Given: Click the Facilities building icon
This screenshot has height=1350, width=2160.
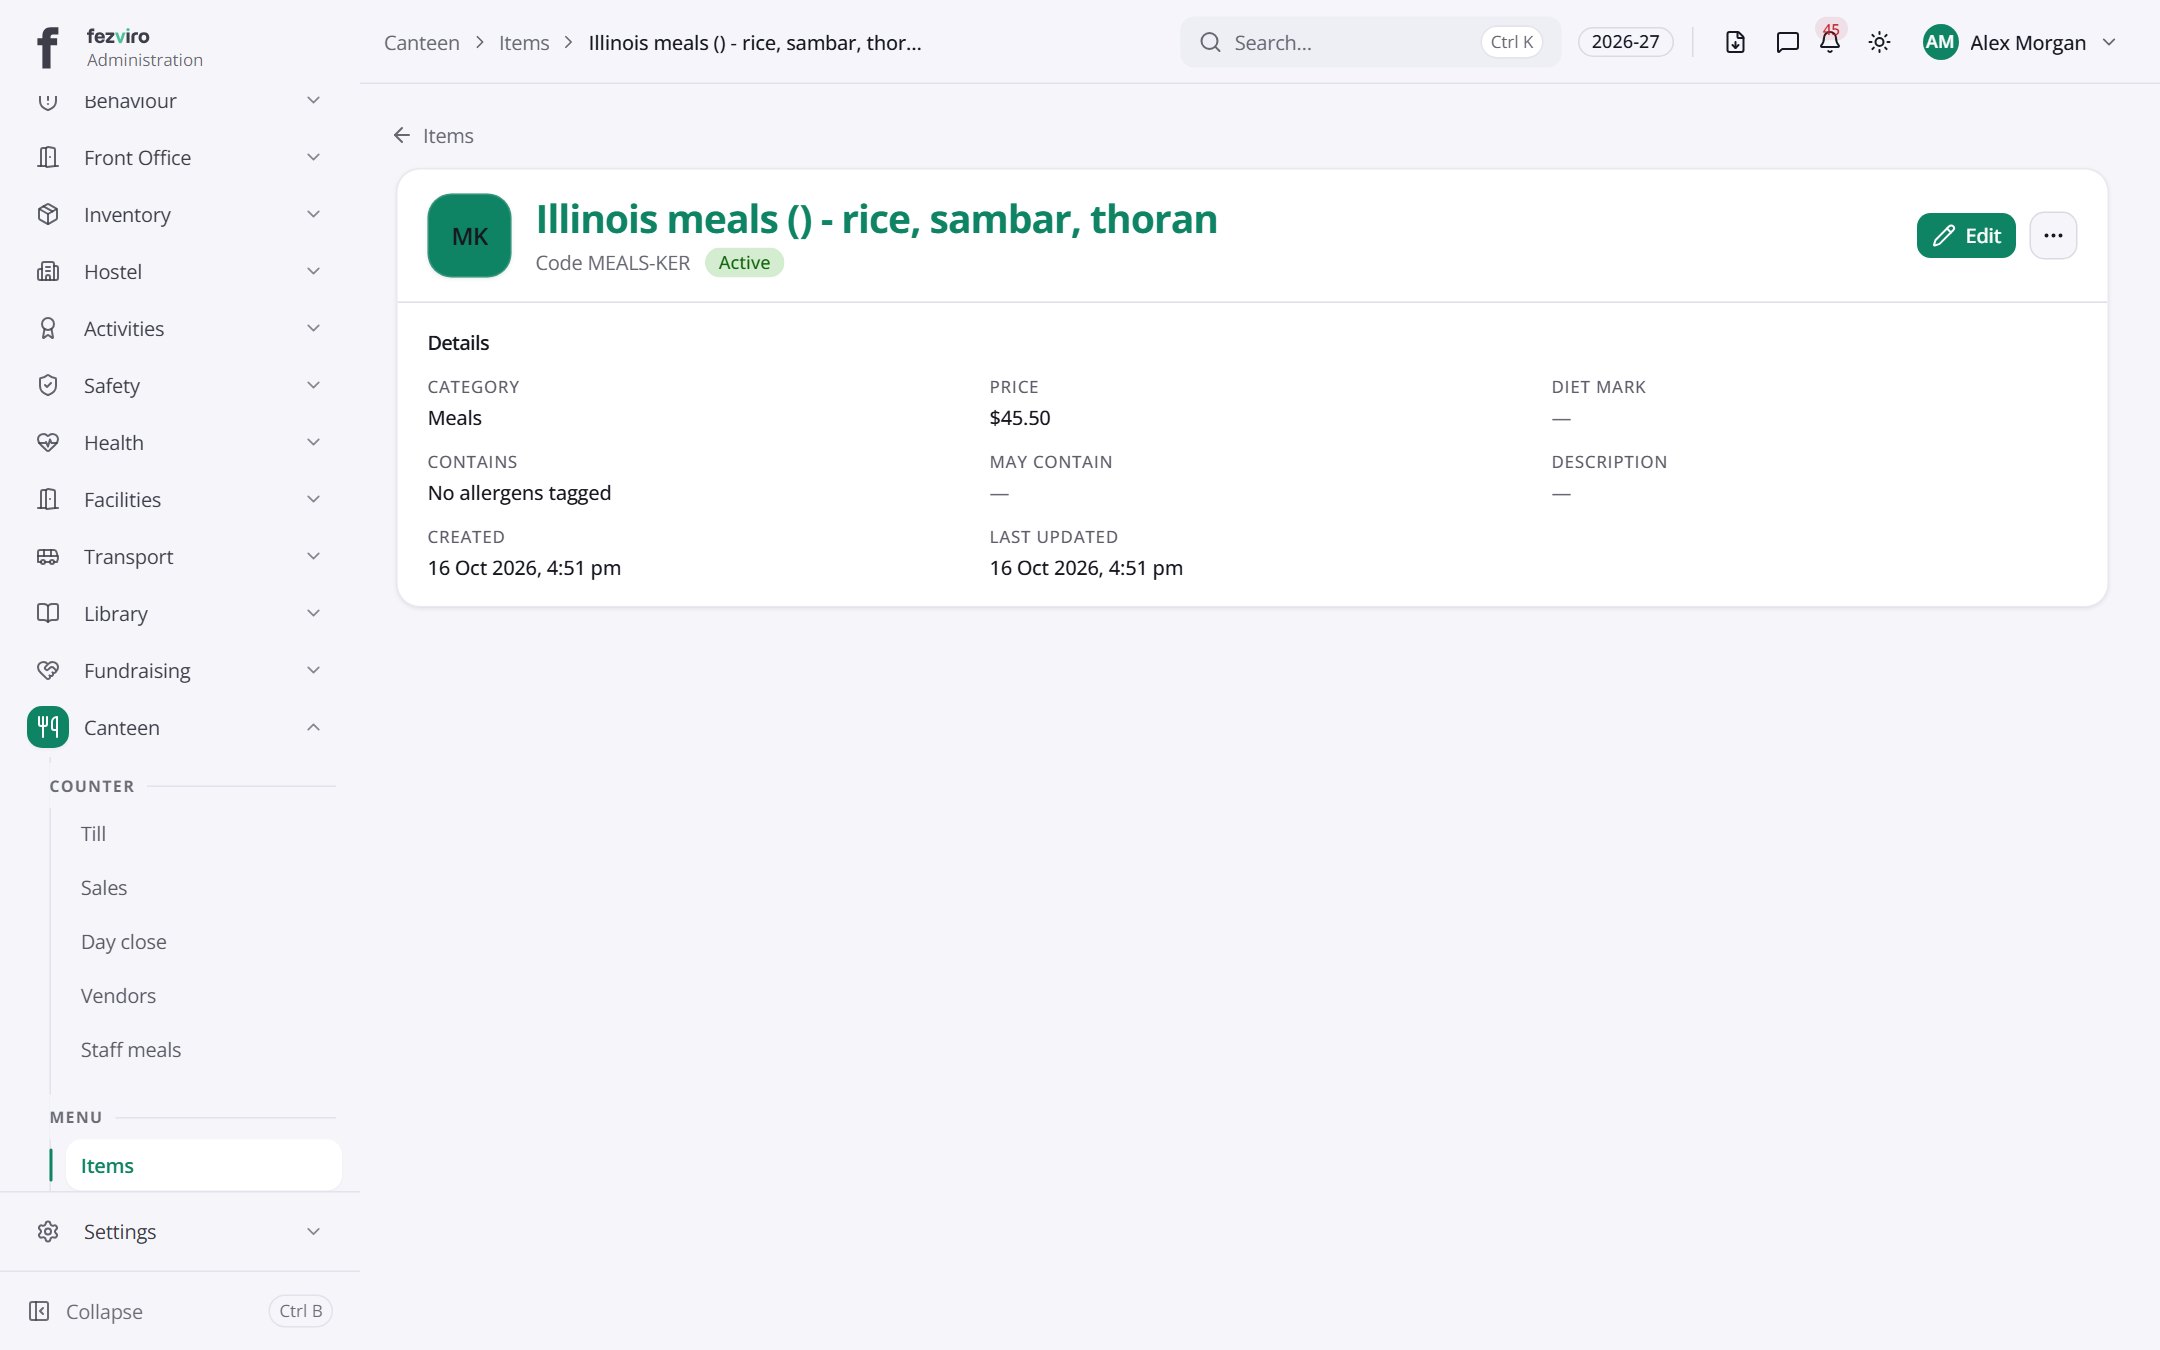Looking at the screenshot, I should pos(48,499).
